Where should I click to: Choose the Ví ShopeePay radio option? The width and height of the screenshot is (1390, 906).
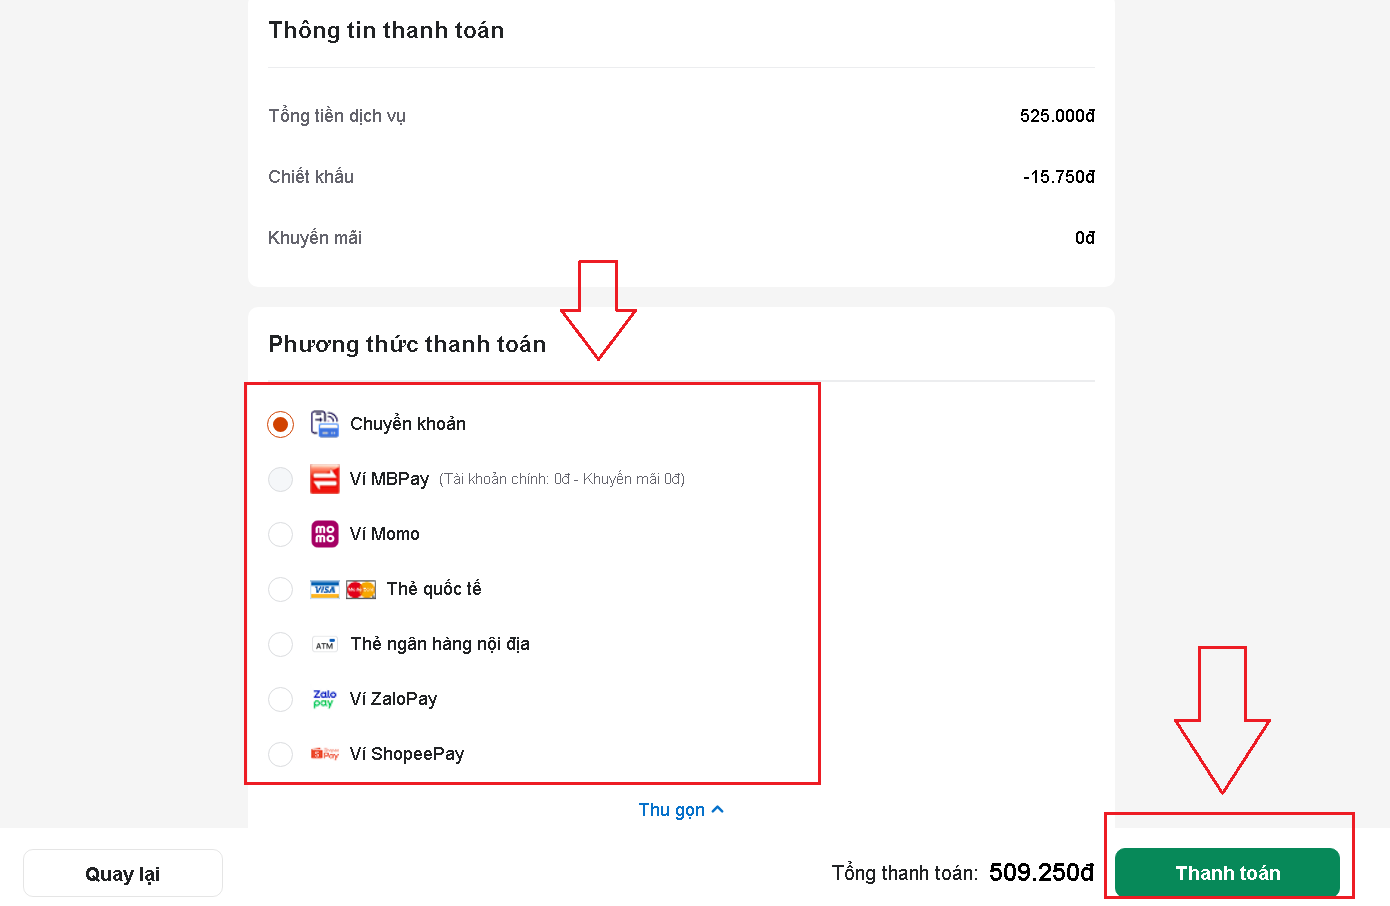coord(281,754)
